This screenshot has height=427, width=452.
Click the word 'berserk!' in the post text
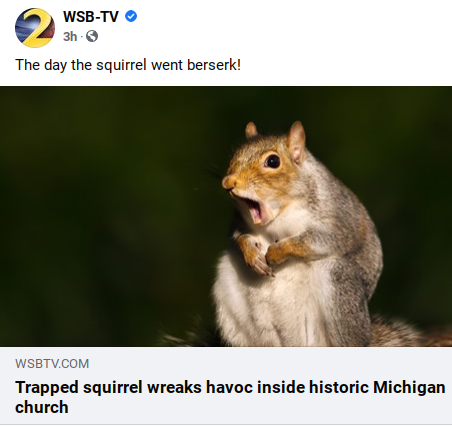tap(214, 65)
